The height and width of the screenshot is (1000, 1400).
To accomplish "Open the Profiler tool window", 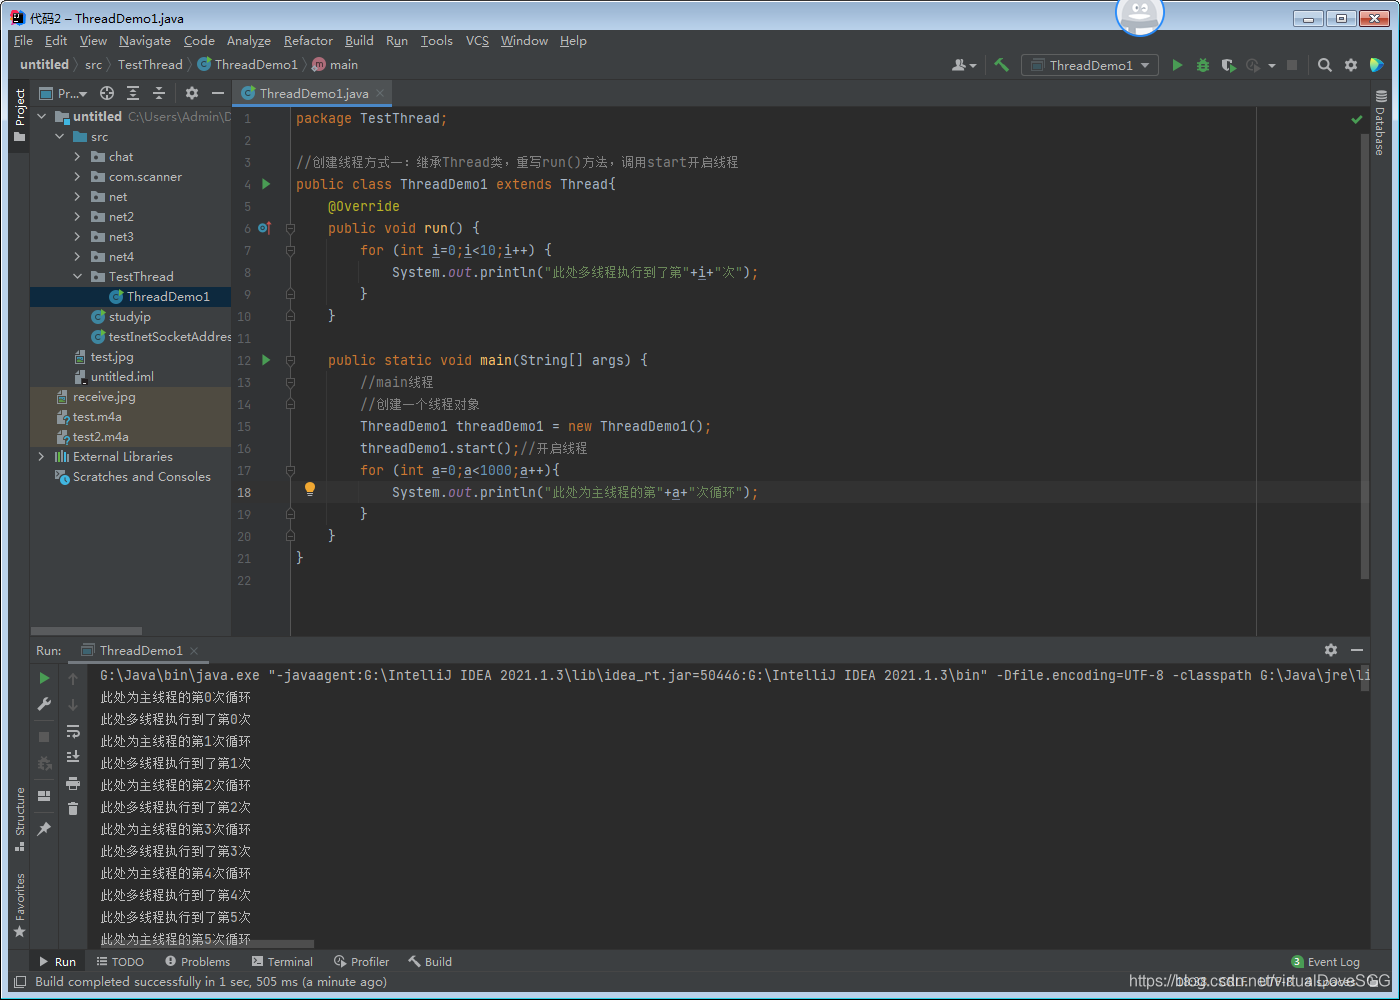I will point(362,962).
